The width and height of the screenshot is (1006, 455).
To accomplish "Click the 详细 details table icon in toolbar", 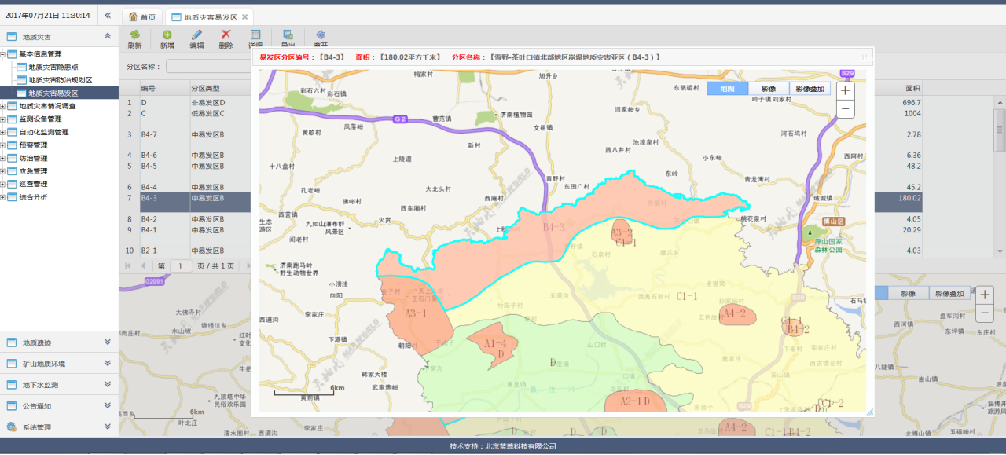I will (255, 35).
